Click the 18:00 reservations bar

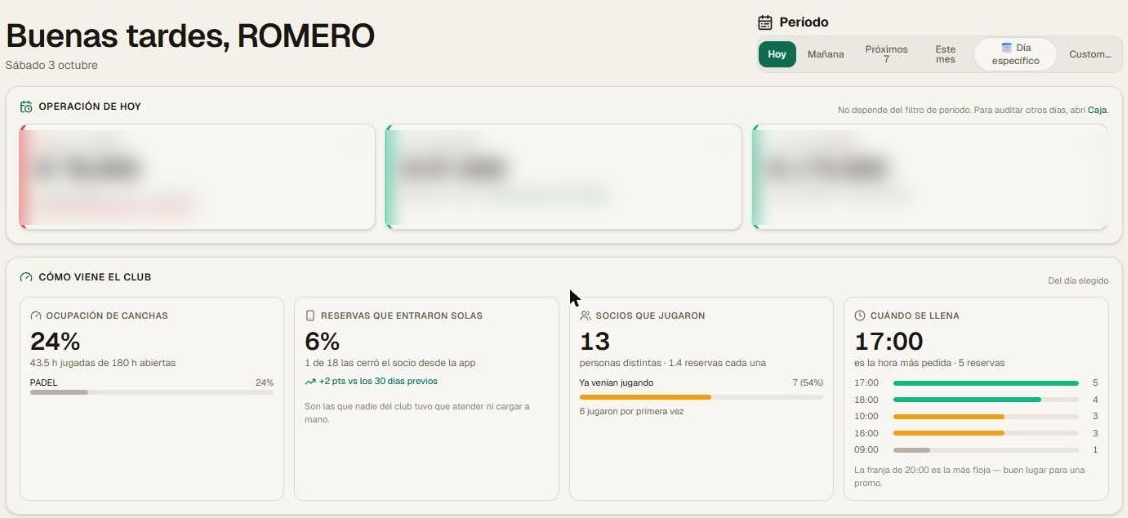click(967, 400)
